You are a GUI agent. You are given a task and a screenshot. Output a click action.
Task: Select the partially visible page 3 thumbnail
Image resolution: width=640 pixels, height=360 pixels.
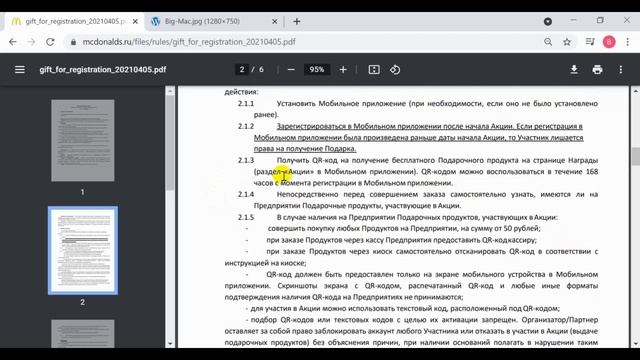coord(83,333)
